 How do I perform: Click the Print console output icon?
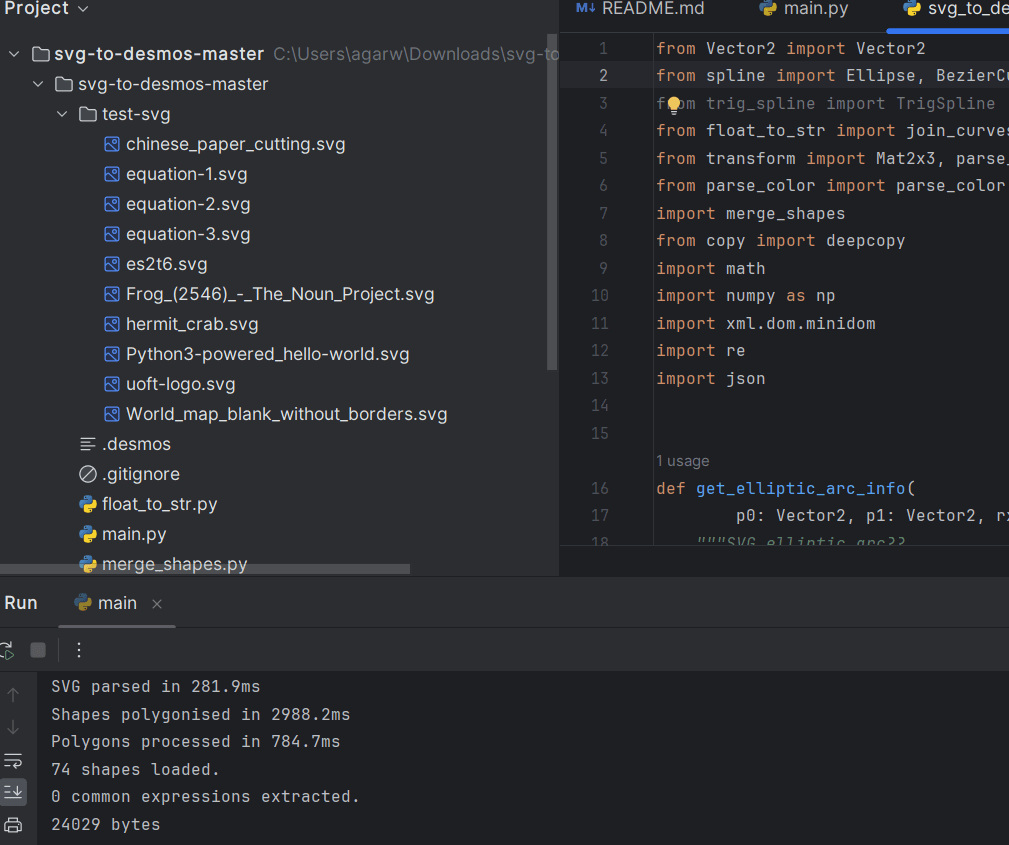[13, 825]
